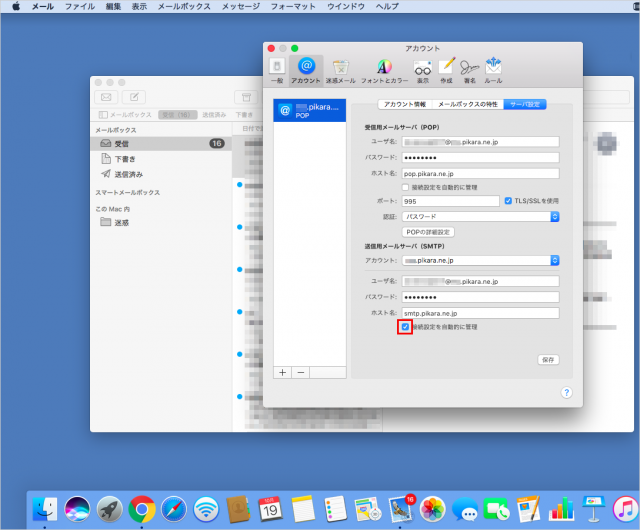Click POP パスワード field
This screenshot has width=640, height=530.
tap(480, 158)
